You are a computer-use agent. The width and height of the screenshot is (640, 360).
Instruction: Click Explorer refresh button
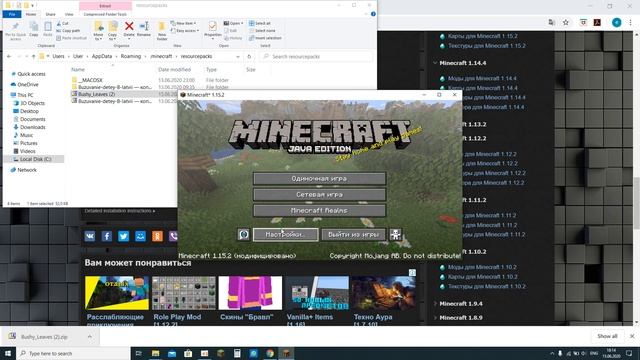249,56
